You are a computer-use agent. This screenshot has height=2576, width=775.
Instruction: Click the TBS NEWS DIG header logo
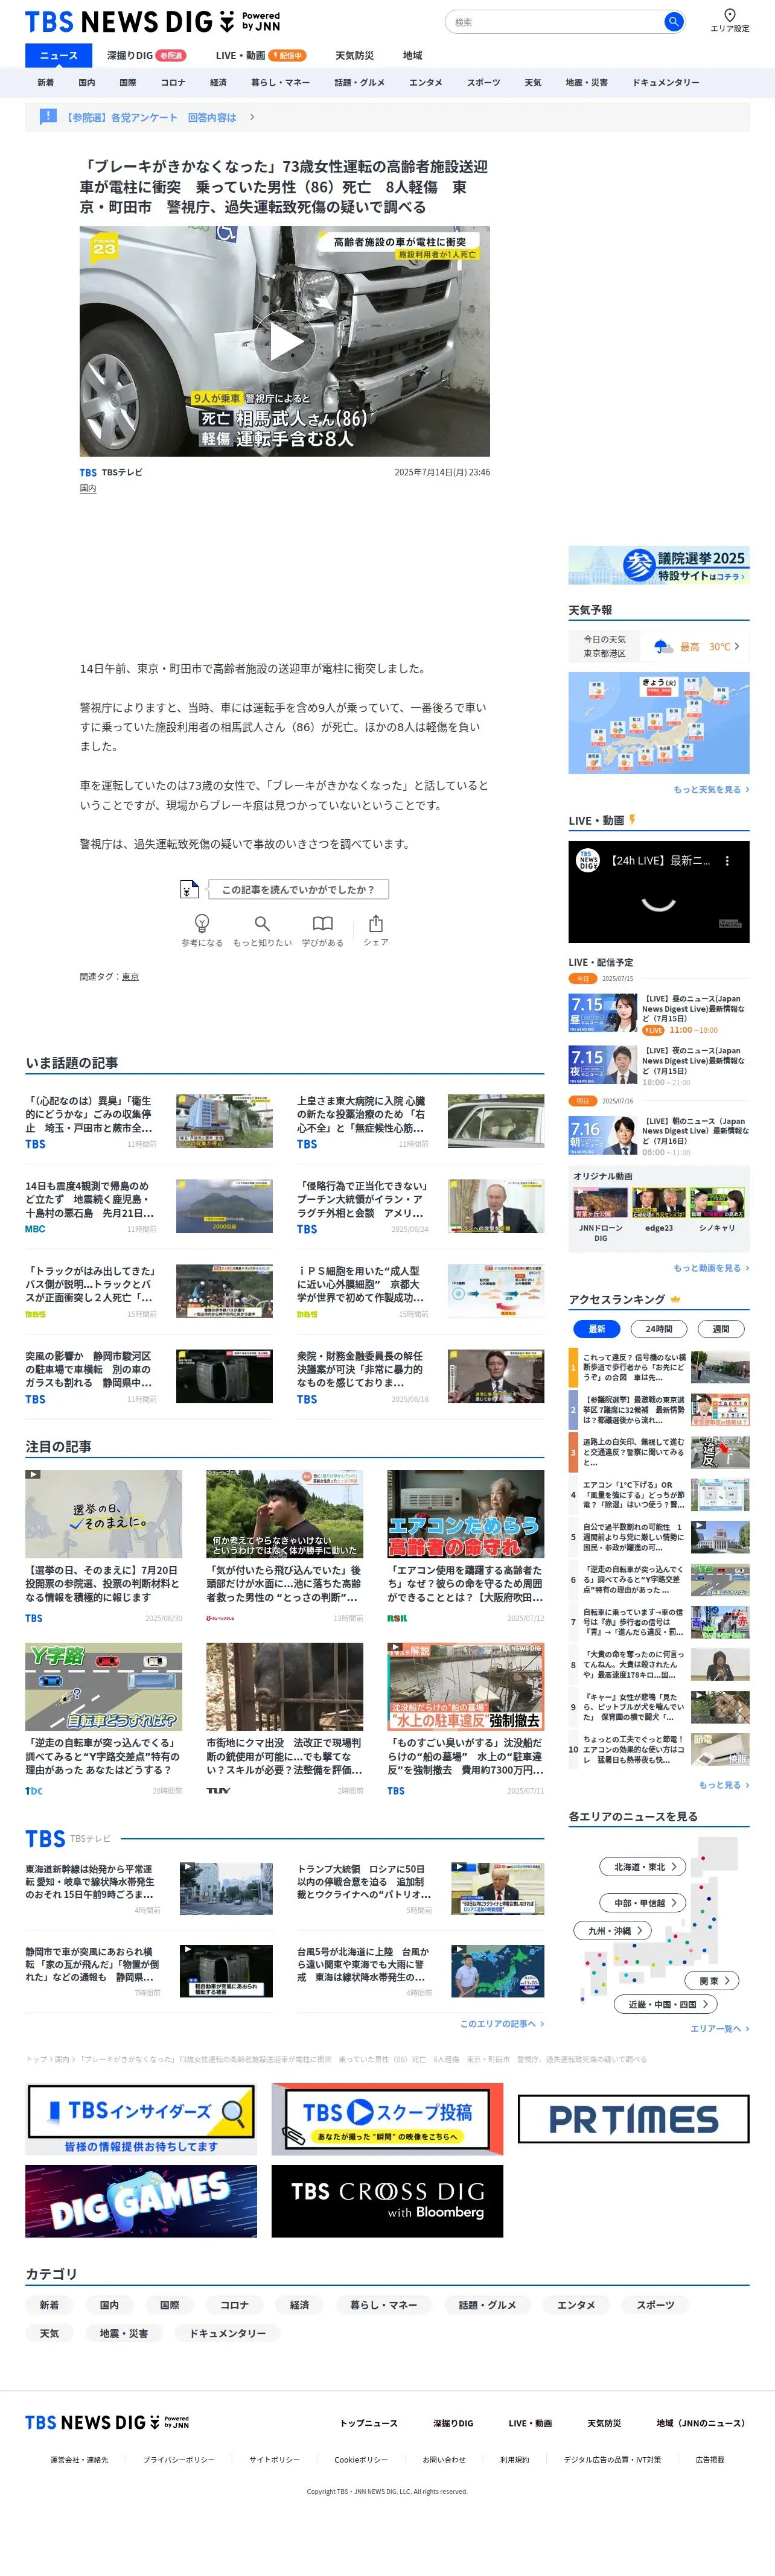(x=152, y=21)
